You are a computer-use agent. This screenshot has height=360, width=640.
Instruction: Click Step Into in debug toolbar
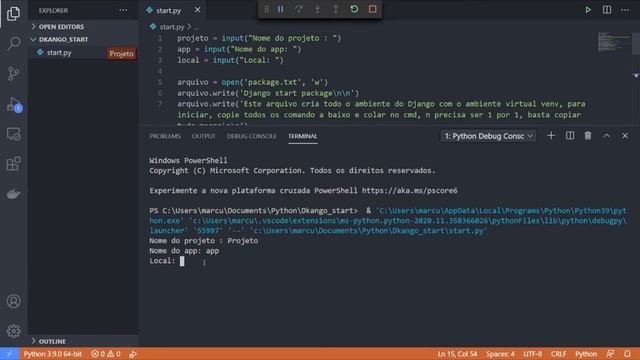317,9
